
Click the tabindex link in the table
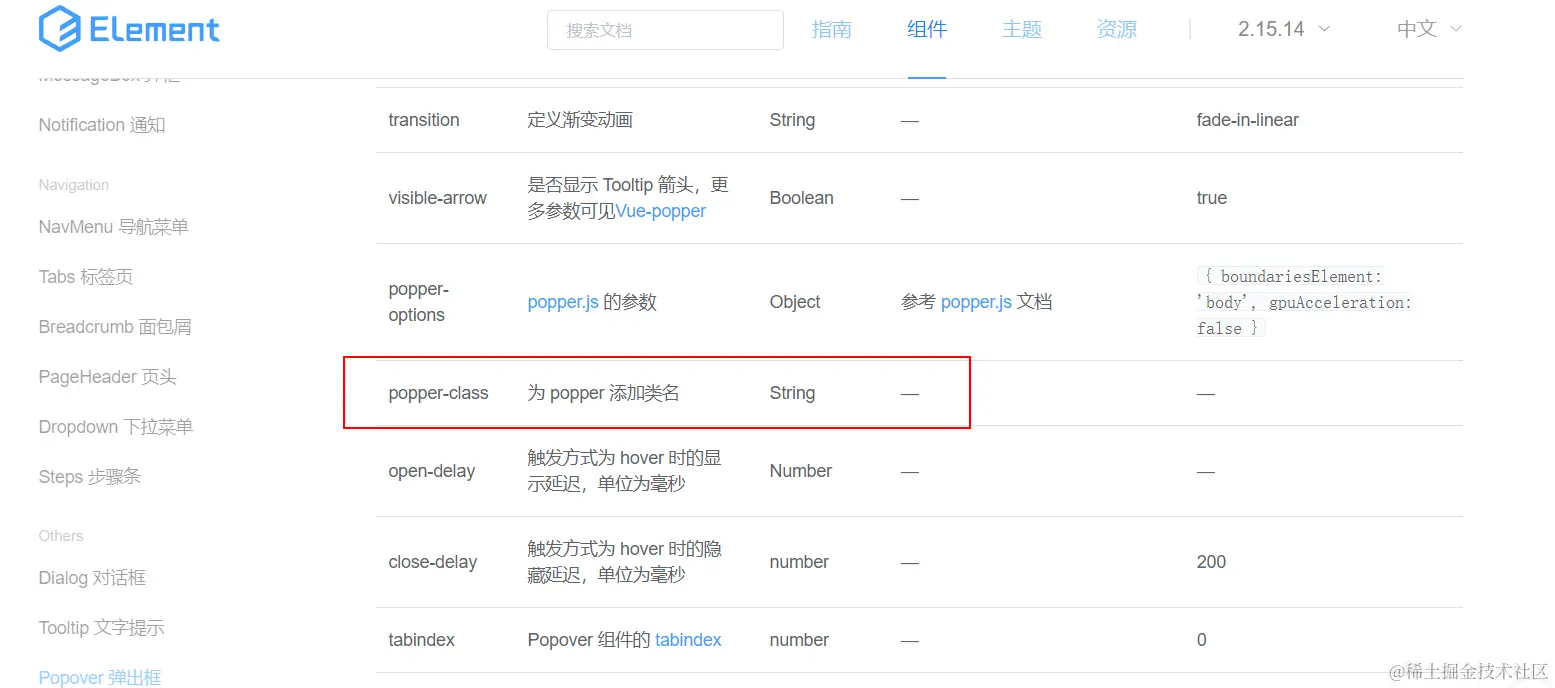(688, 640)
